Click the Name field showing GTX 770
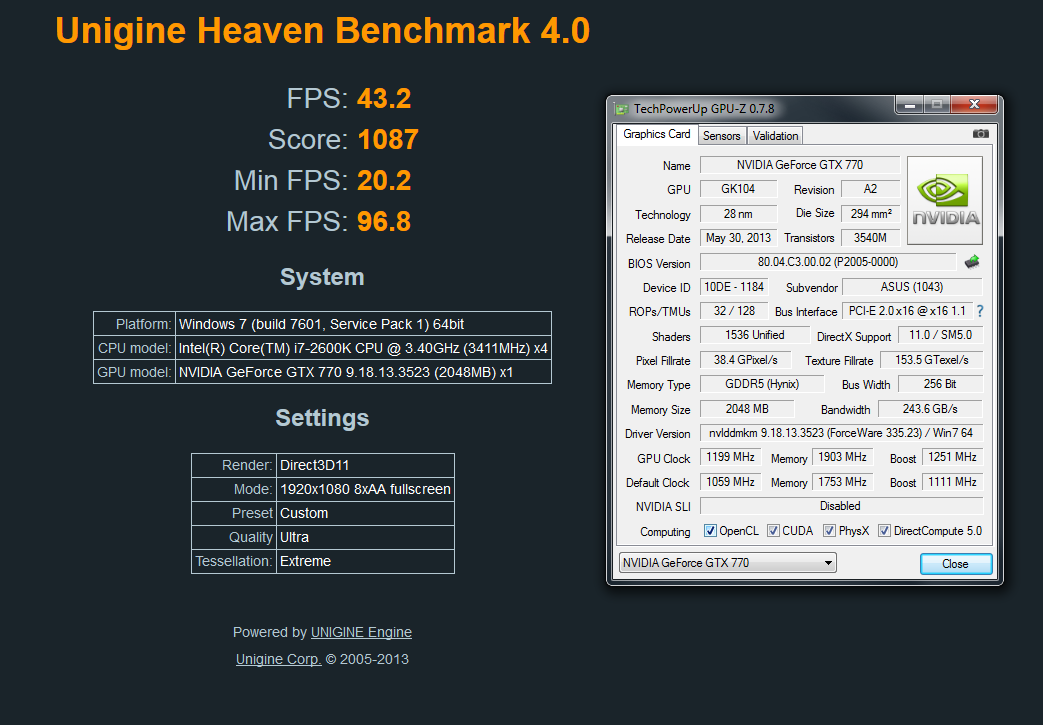The height and width of the screenshot is (725, 1043). coord(800,165)
